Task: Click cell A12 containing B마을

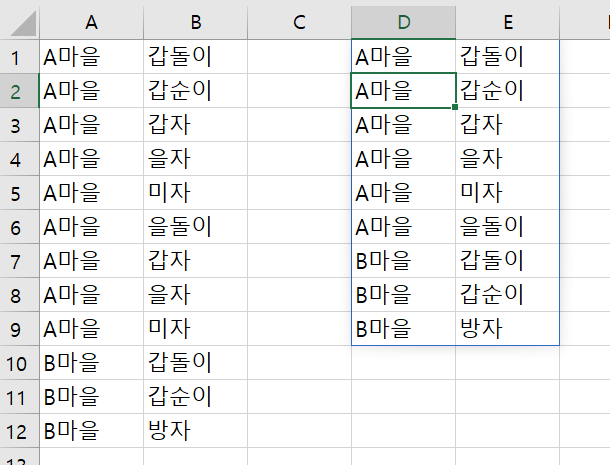Action: (91, 431)
